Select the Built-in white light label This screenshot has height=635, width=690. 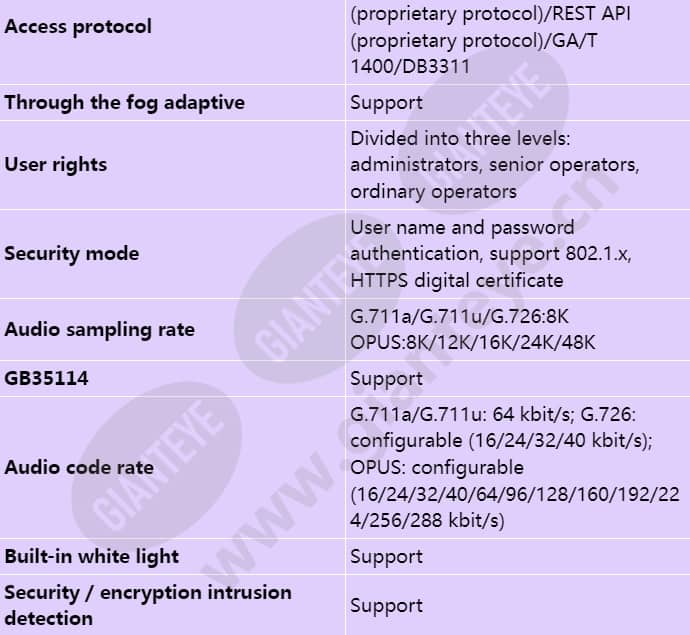(x=92, y=556)
